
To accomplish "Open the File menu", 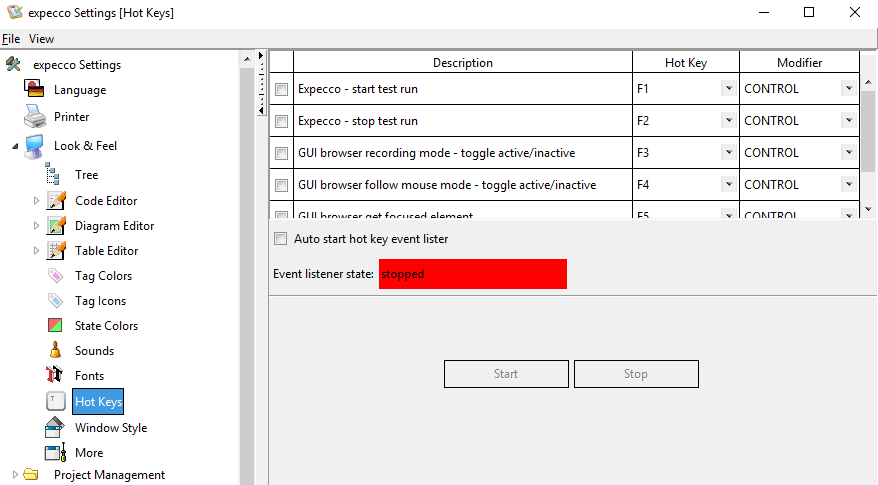I will 11,39.
